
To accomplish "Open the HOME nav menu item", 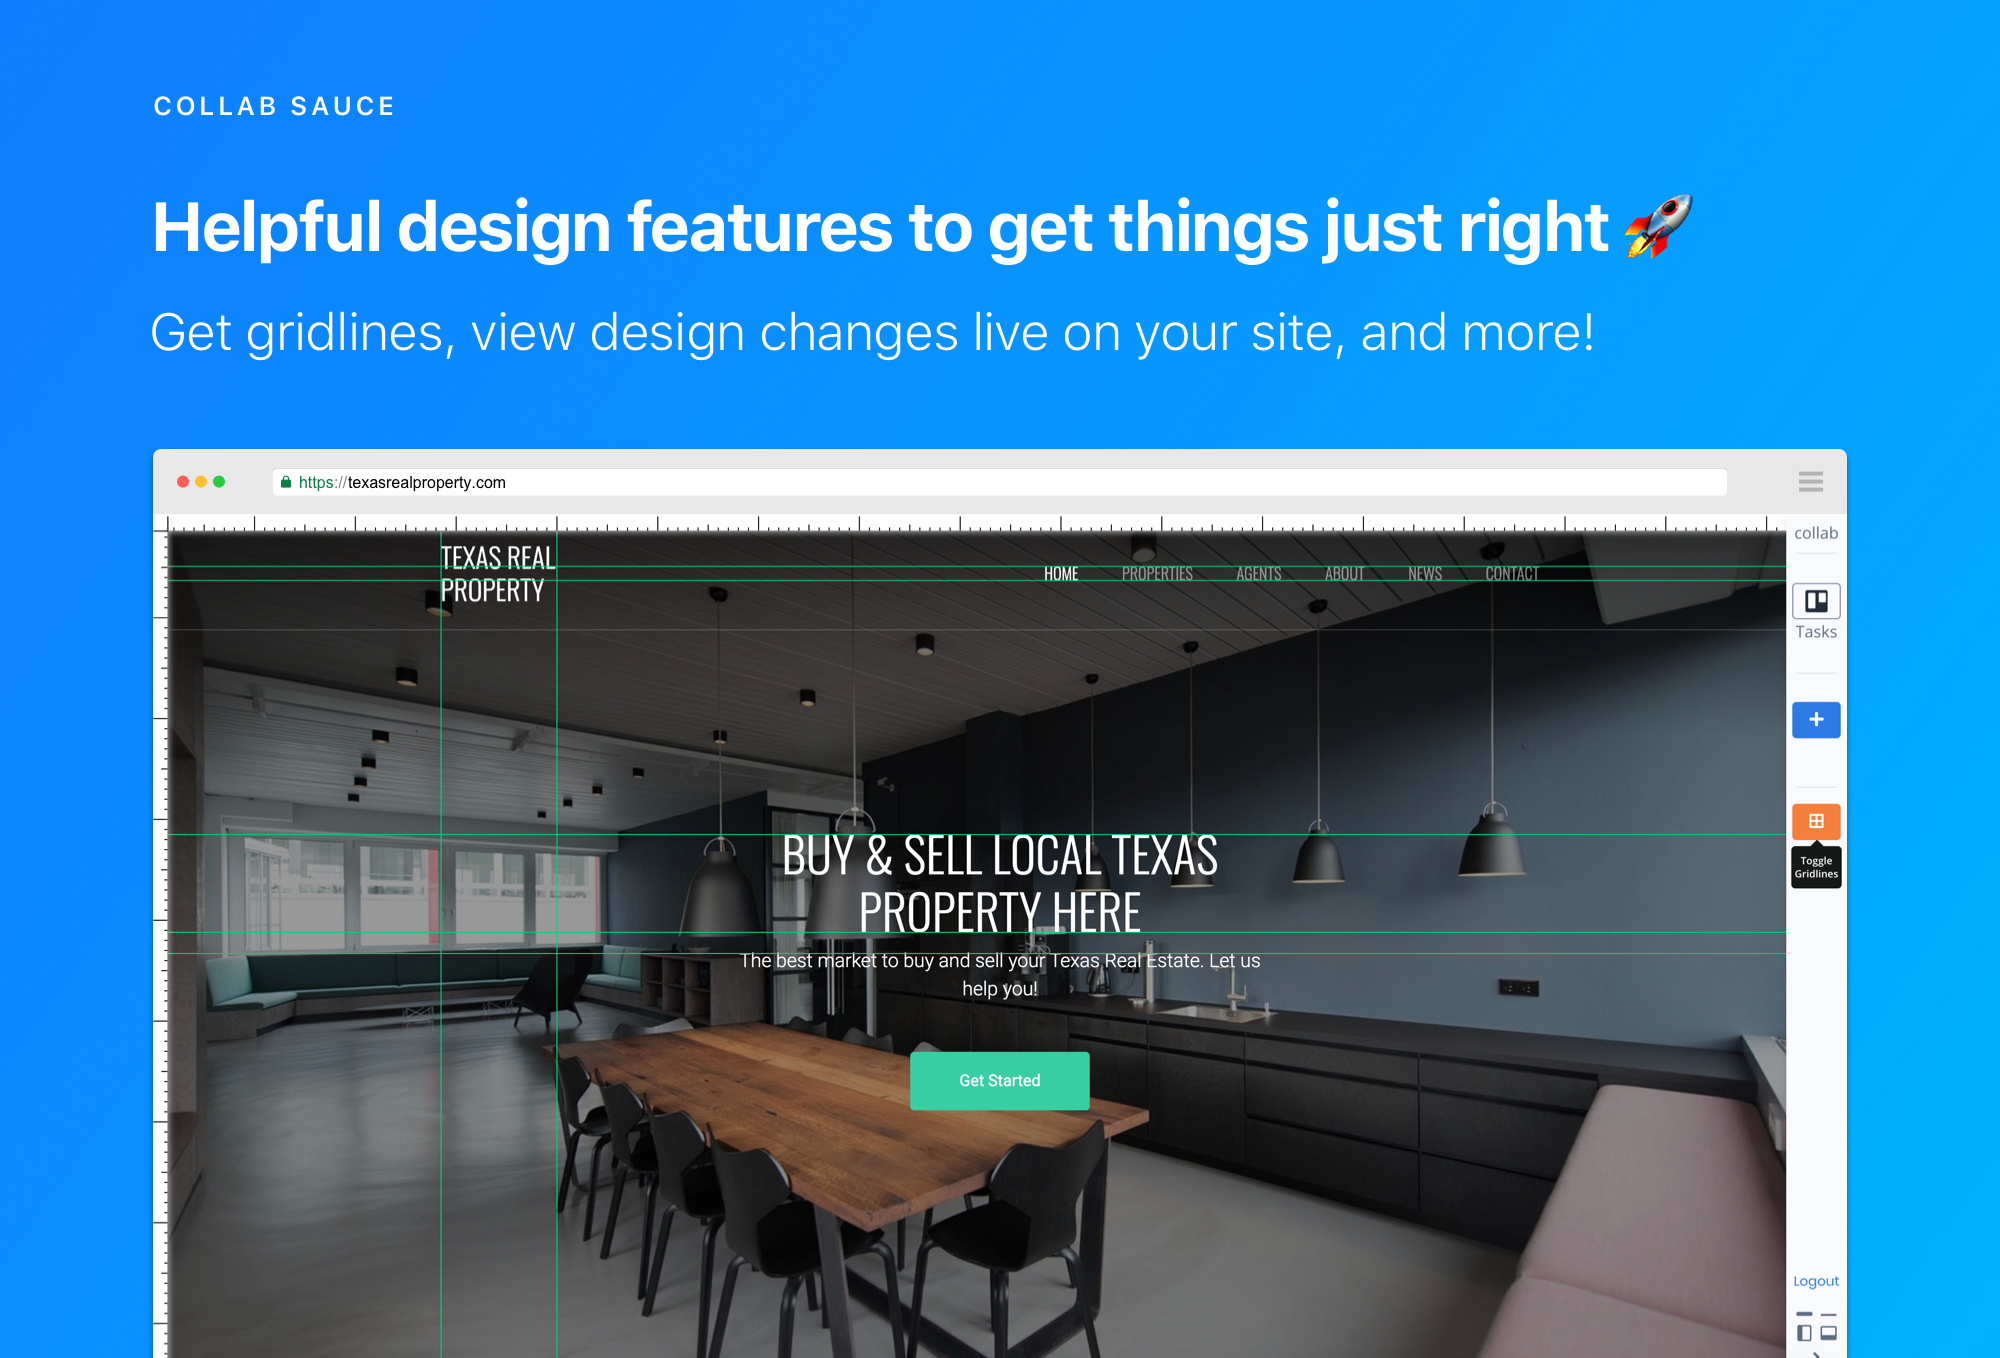I will click(1061, 574).
